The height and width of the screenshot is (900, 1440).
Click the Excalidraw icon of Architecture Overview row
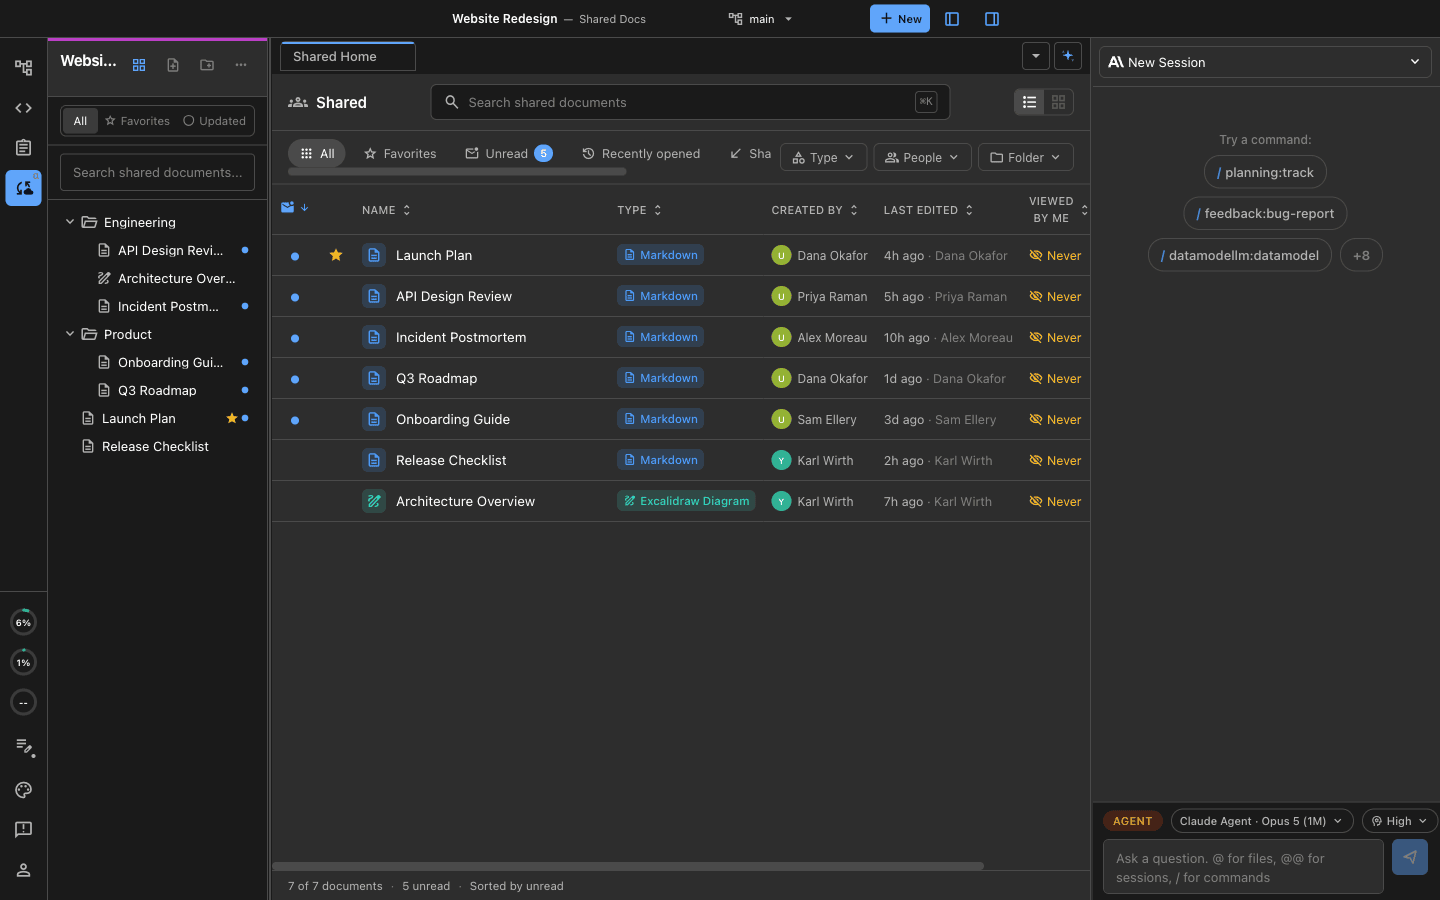374,501
